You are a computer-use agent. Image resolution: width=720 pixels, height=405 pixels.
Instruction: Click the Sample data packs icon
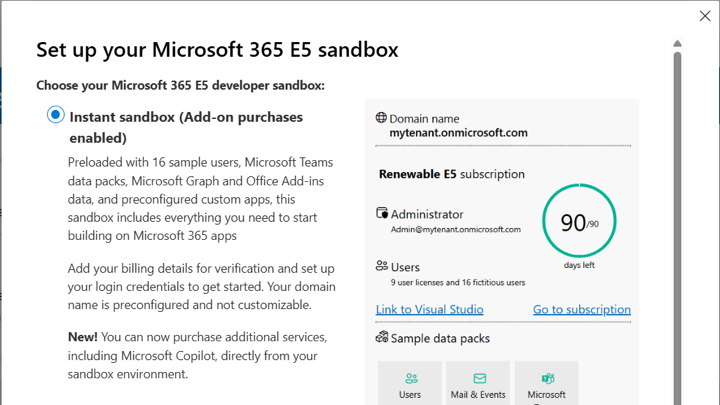[382, 337]
